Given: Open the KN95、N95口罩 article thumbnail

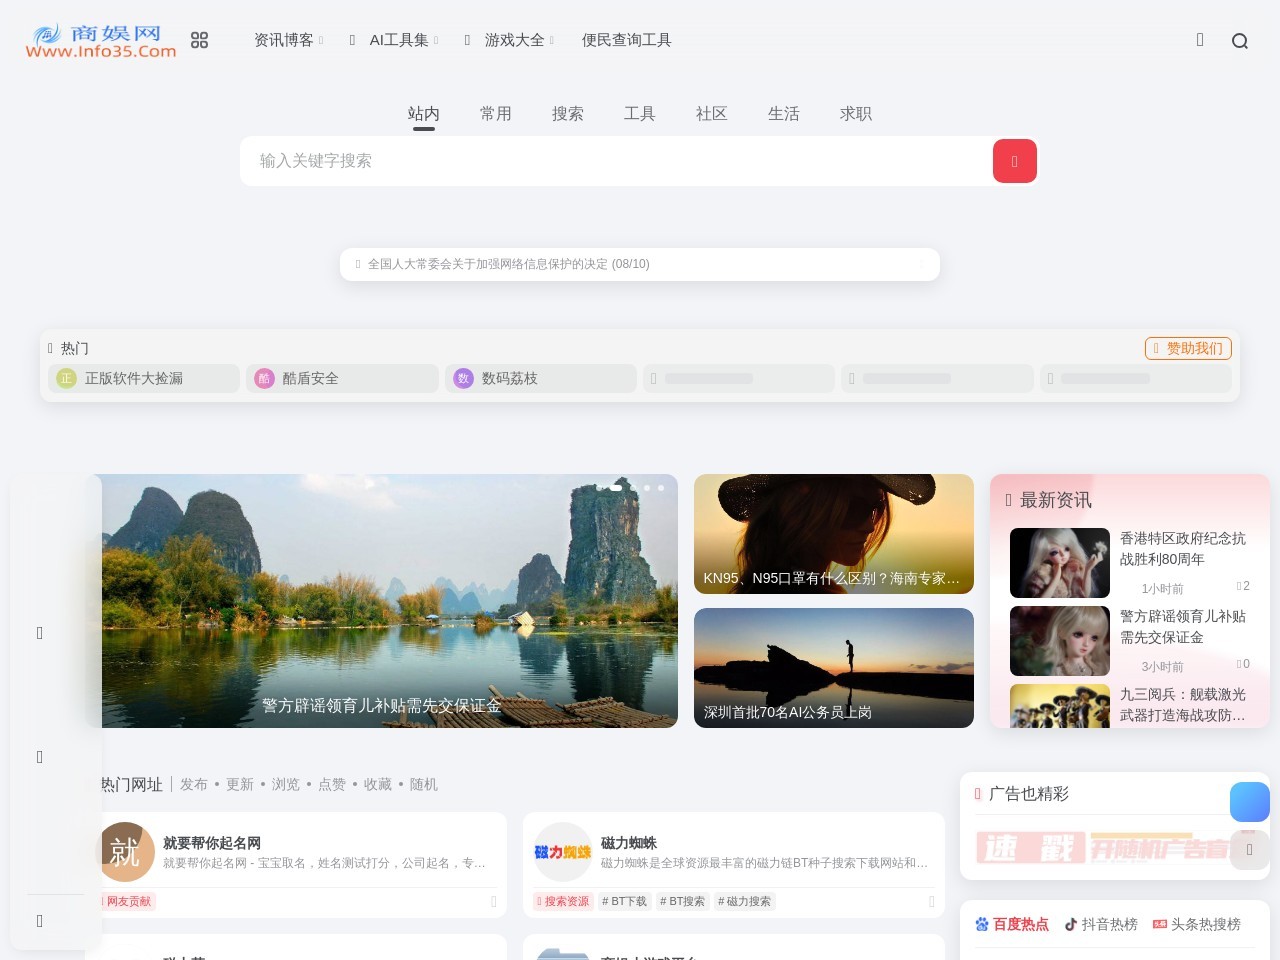Looking at the screenshot, I should click(834, 534).
